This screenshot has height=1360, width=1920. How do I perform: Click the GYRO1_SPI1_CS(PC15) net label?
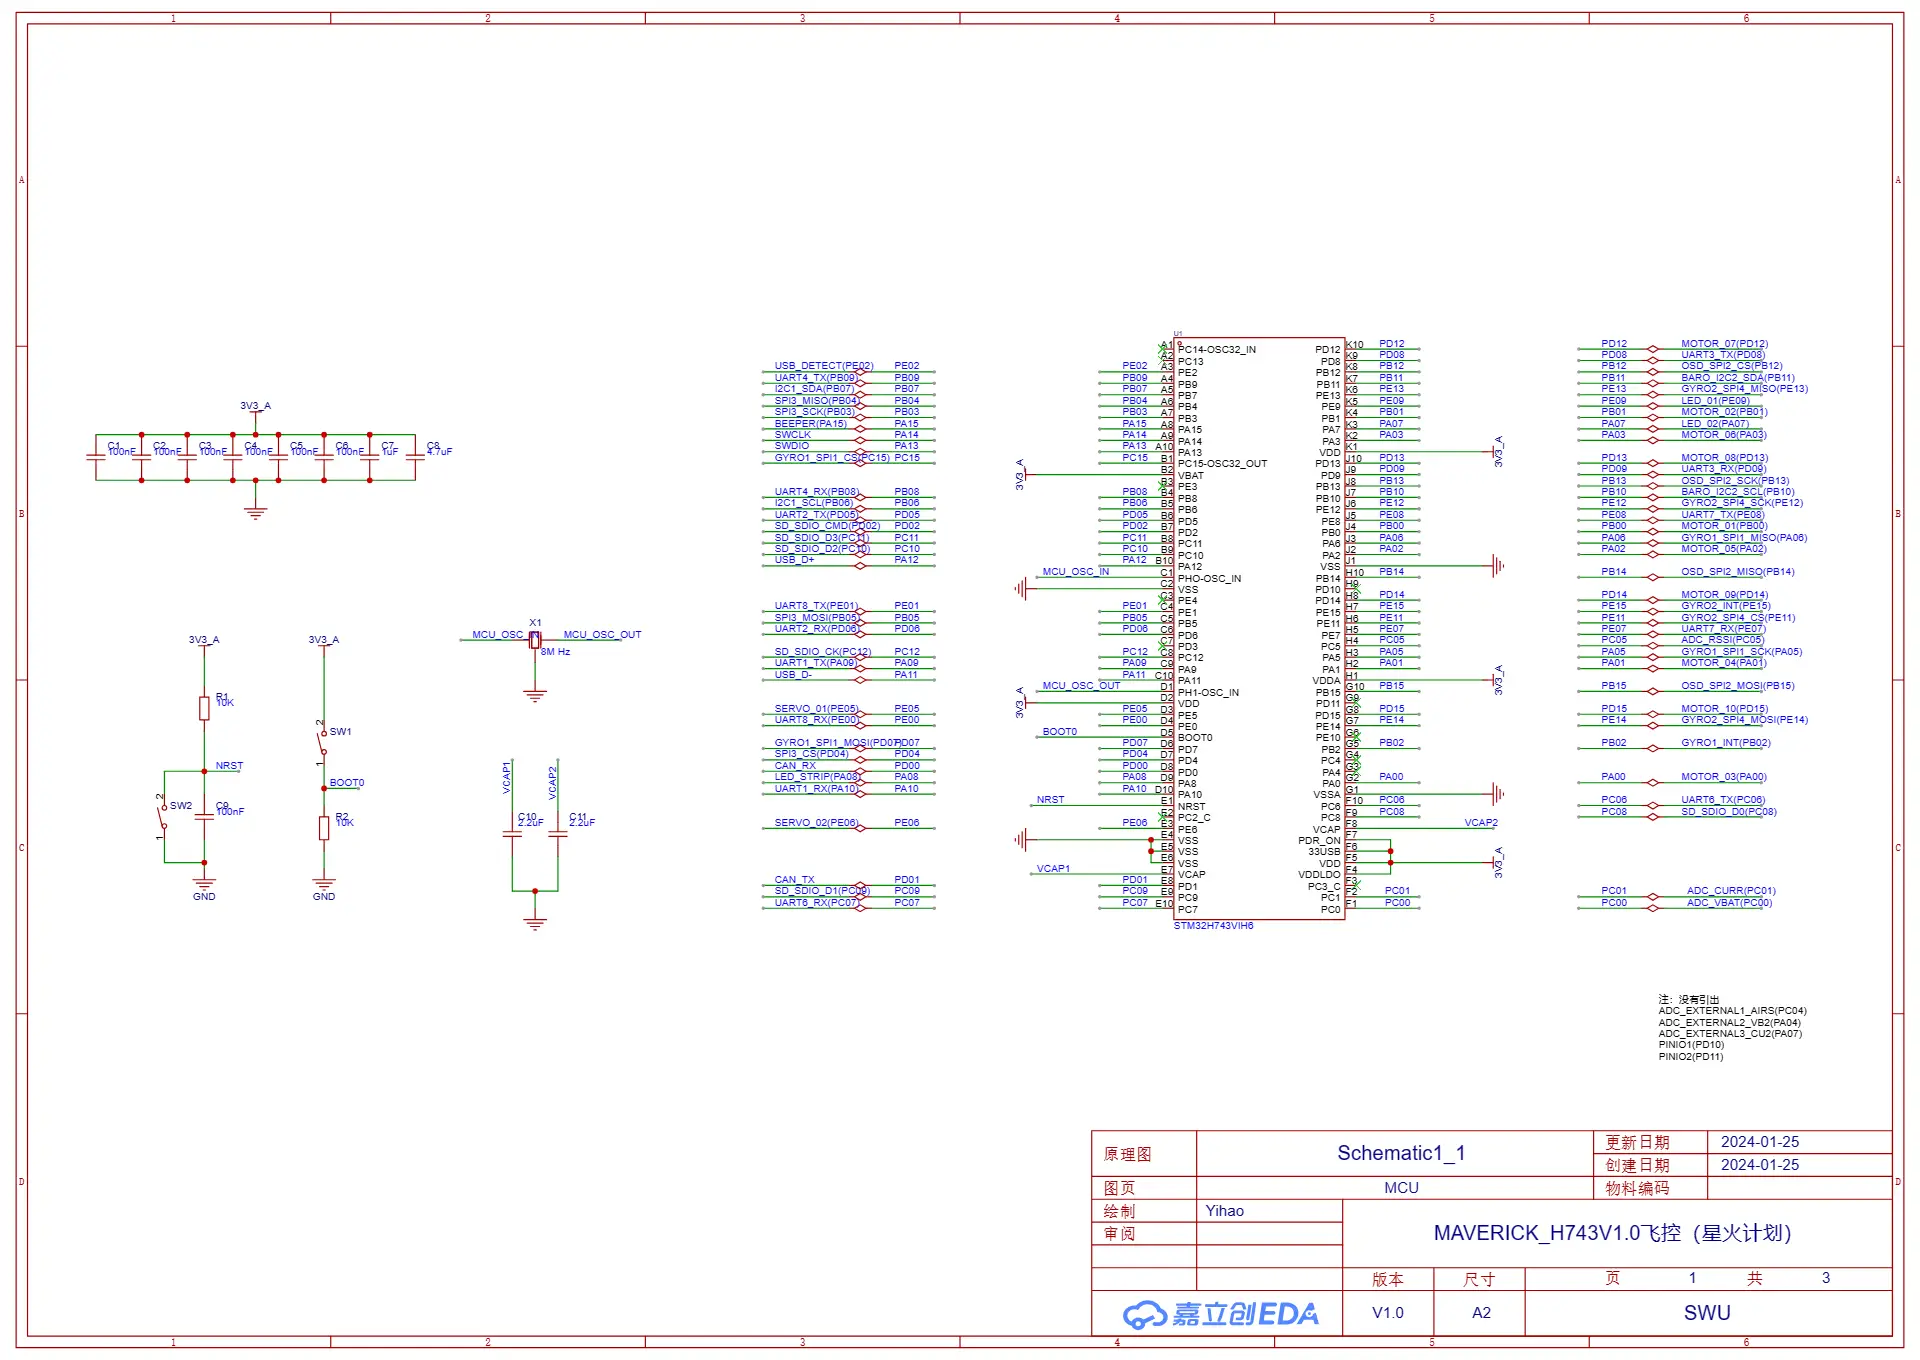[x=832, y=458]
